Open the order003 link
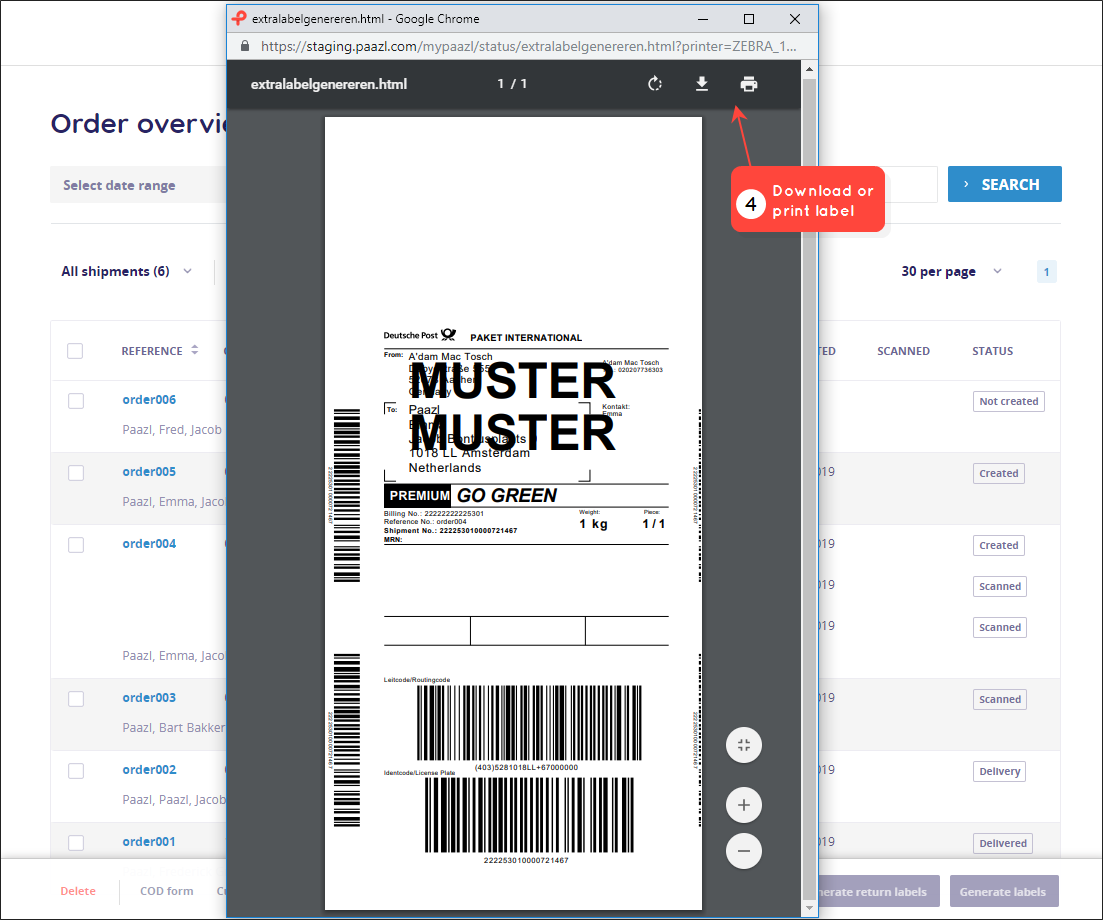Image resolution: width=1103 pixels, height=920 pixels. pyautogui.click(x=149, y=698)
